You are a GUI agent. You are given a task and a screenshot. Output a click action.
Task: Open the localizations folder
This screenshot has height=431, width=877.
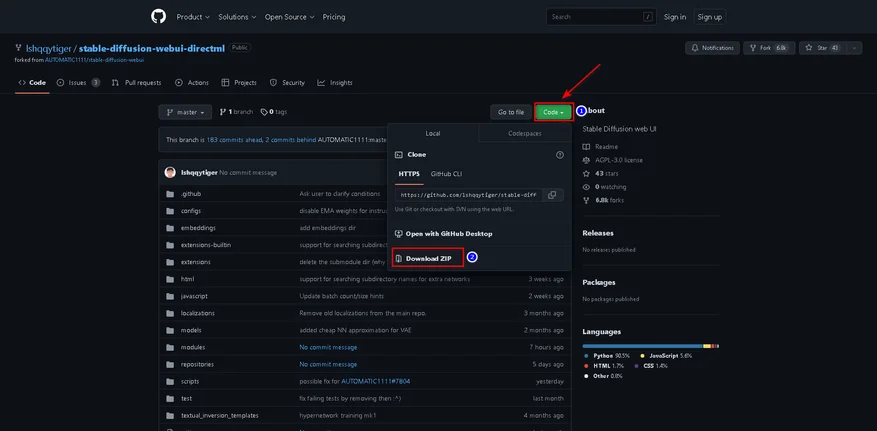[x=197, y=313]
